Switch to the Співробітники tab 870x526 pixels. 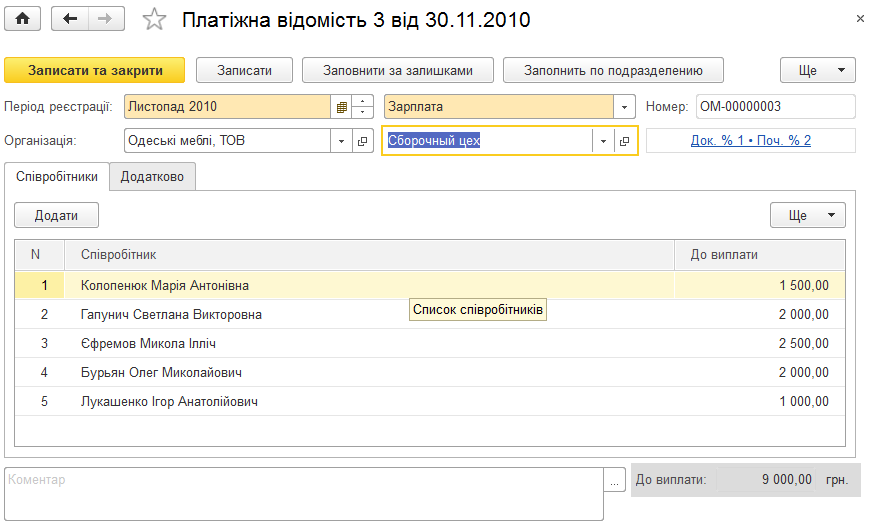tap(57, 176)
